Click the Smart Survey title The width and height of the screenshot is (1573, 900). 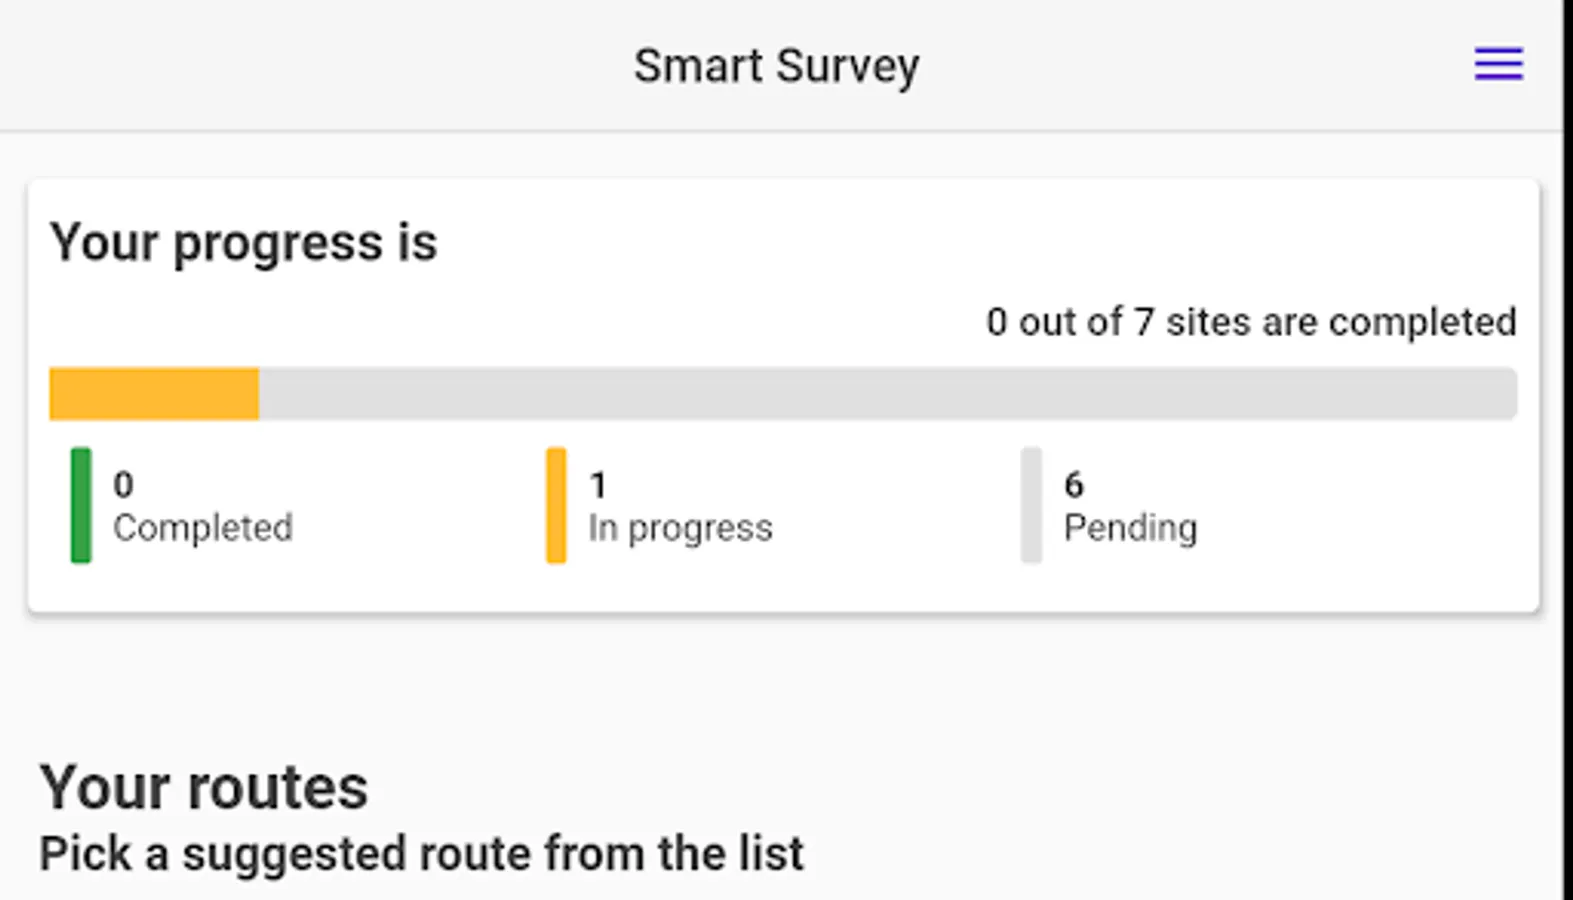(776, 66)
